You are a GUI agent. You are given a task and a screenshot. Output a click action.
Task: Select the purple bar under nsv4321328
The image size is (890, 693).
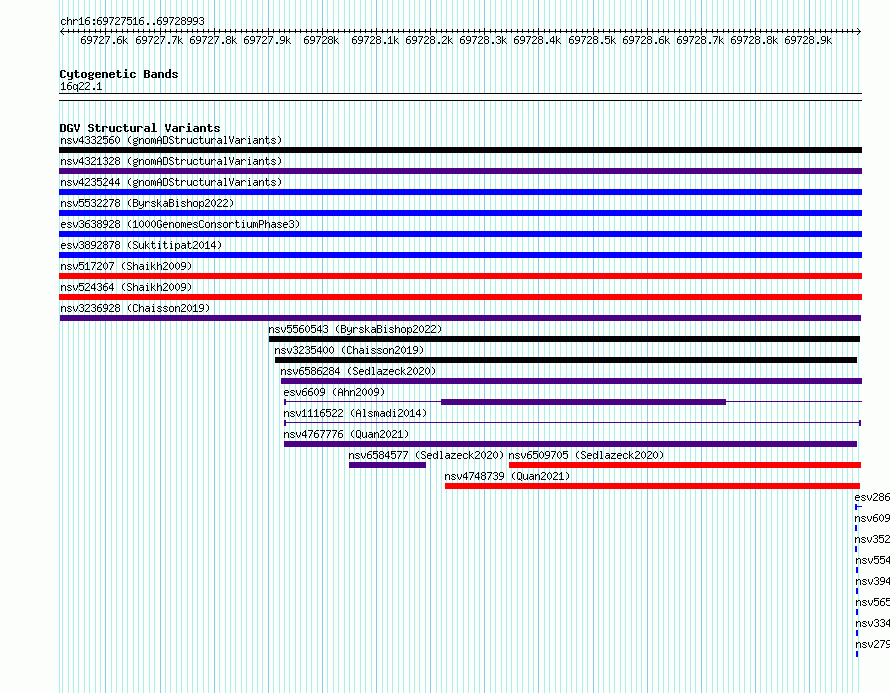point(460,171)
